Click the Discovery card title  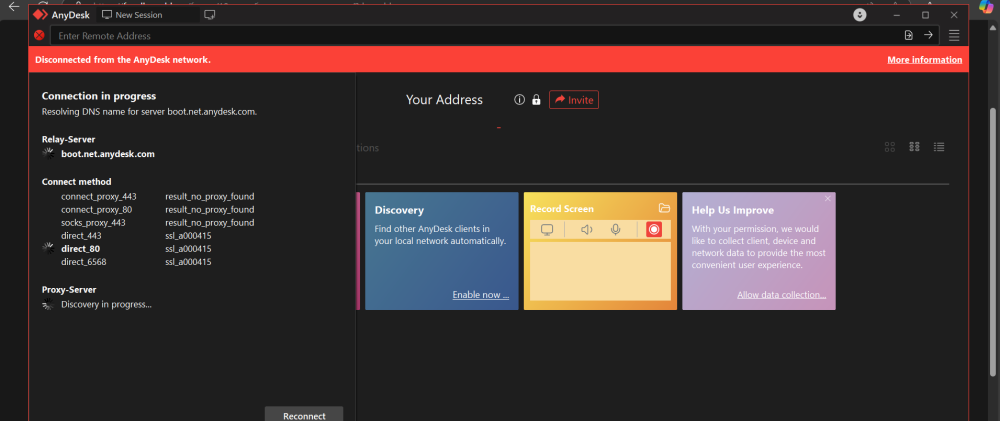[x=399, y=210]
